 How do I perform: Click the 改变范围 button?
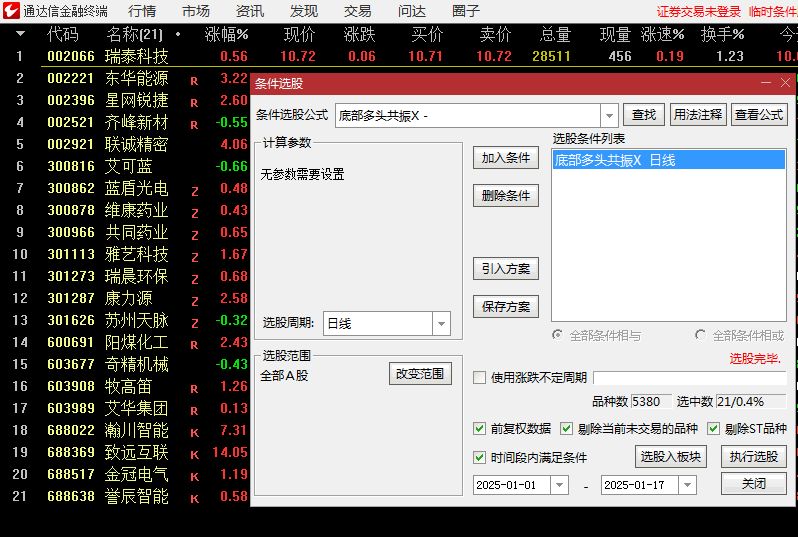[420, 374]
